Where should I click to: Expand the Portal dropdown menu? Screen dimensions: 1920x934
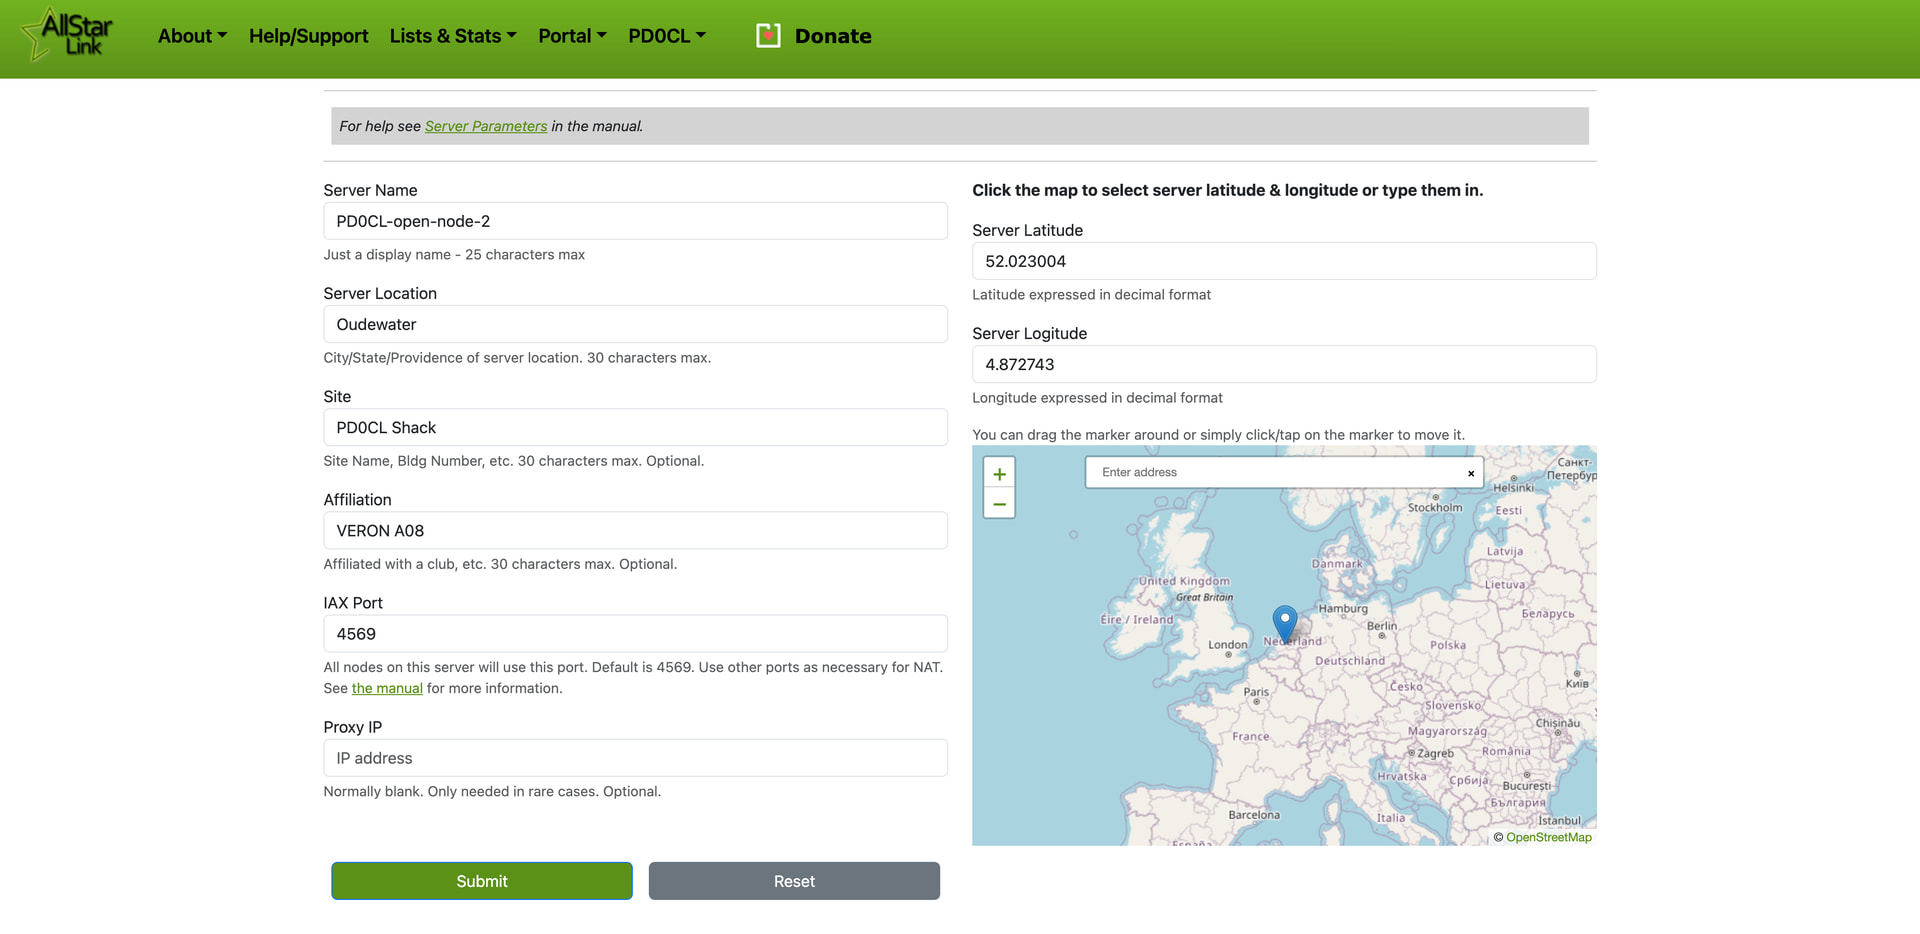(572, 36)
